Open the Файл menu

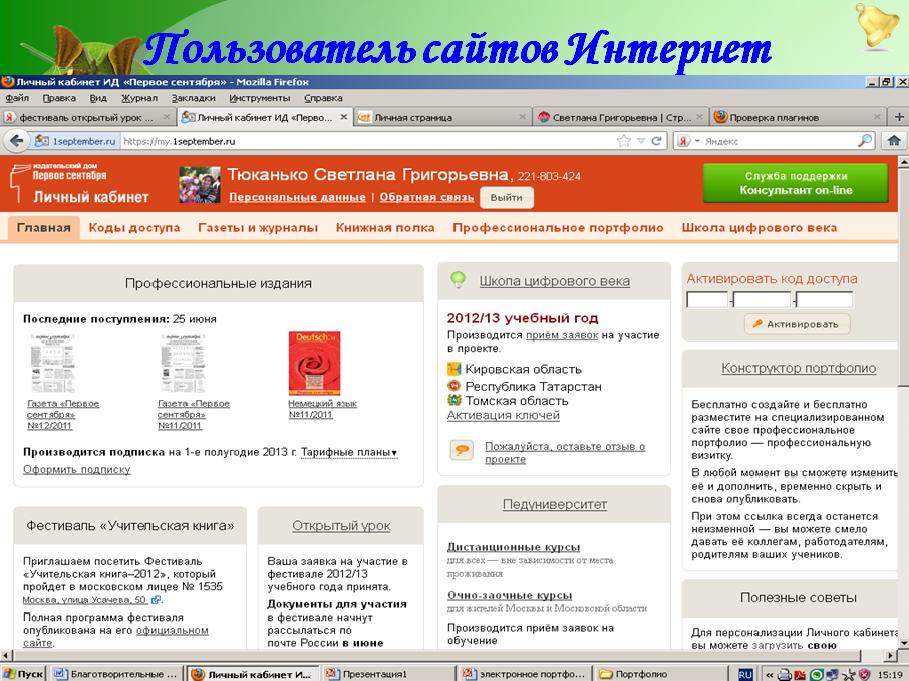point(17,98)
